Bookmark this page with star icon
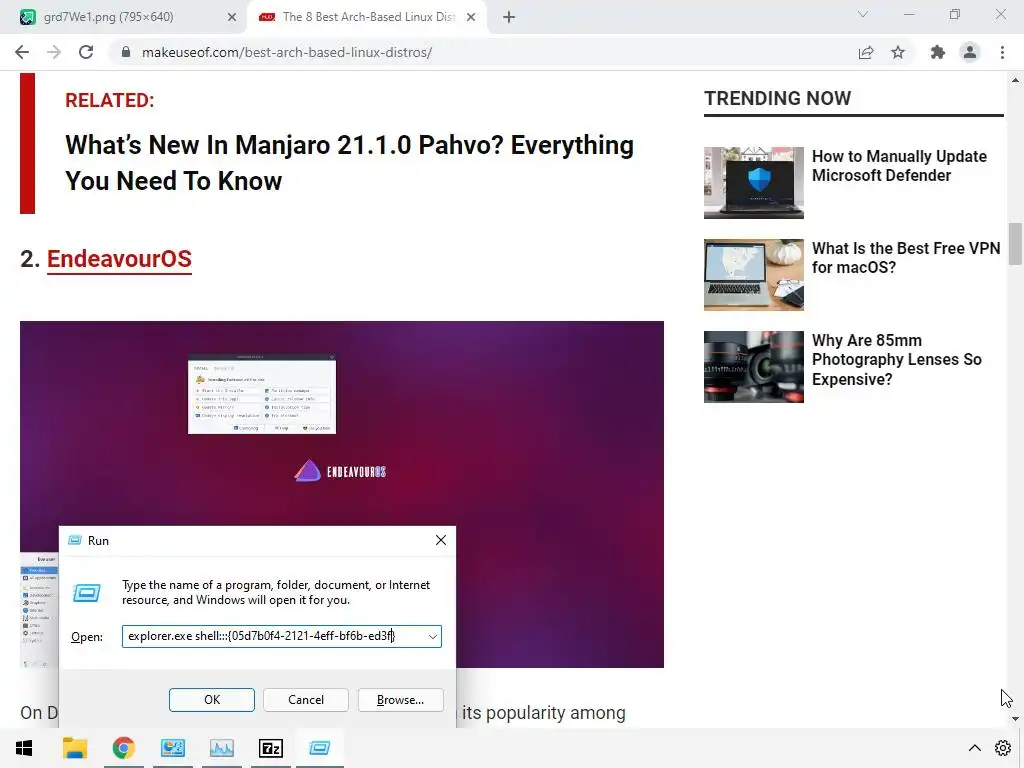This screenshot has width=1024, height=768. point(898,52)
